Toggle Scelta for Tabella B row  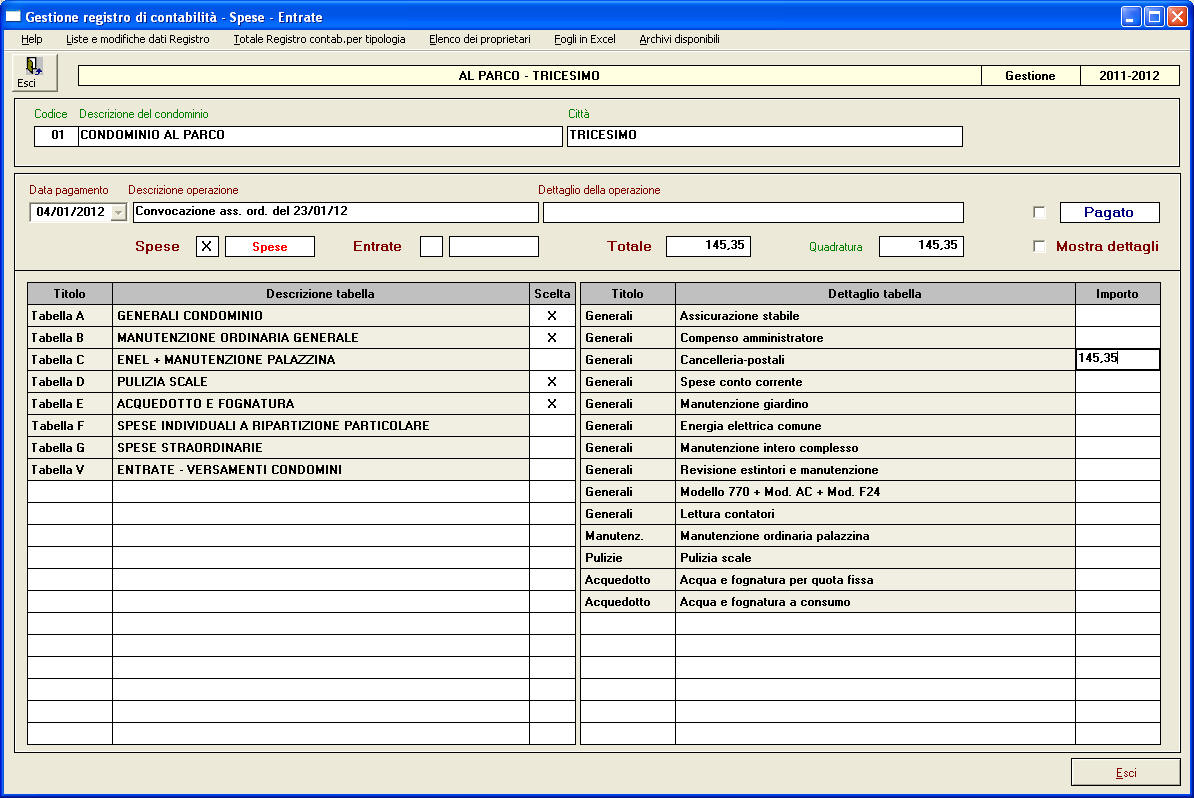pos(552,337)
